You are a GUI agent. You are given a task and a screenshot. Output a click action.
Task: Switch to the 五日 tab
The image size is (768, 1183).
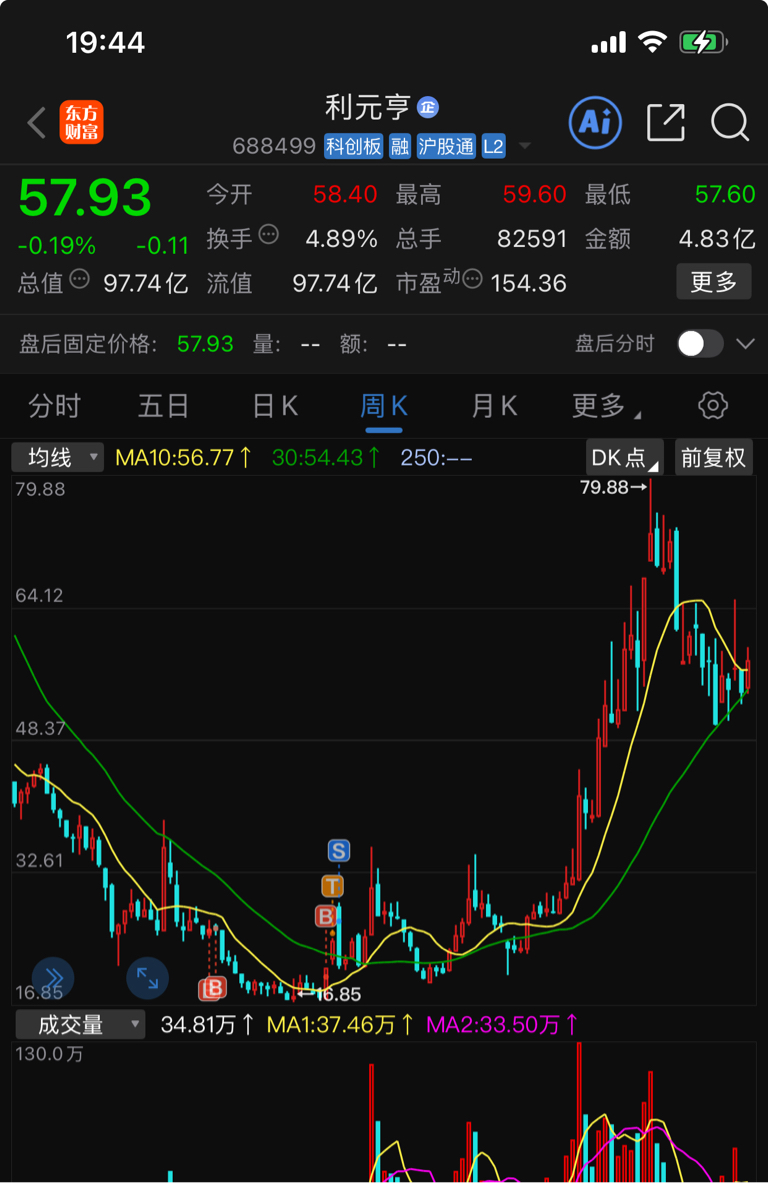(x=163, y=406)
